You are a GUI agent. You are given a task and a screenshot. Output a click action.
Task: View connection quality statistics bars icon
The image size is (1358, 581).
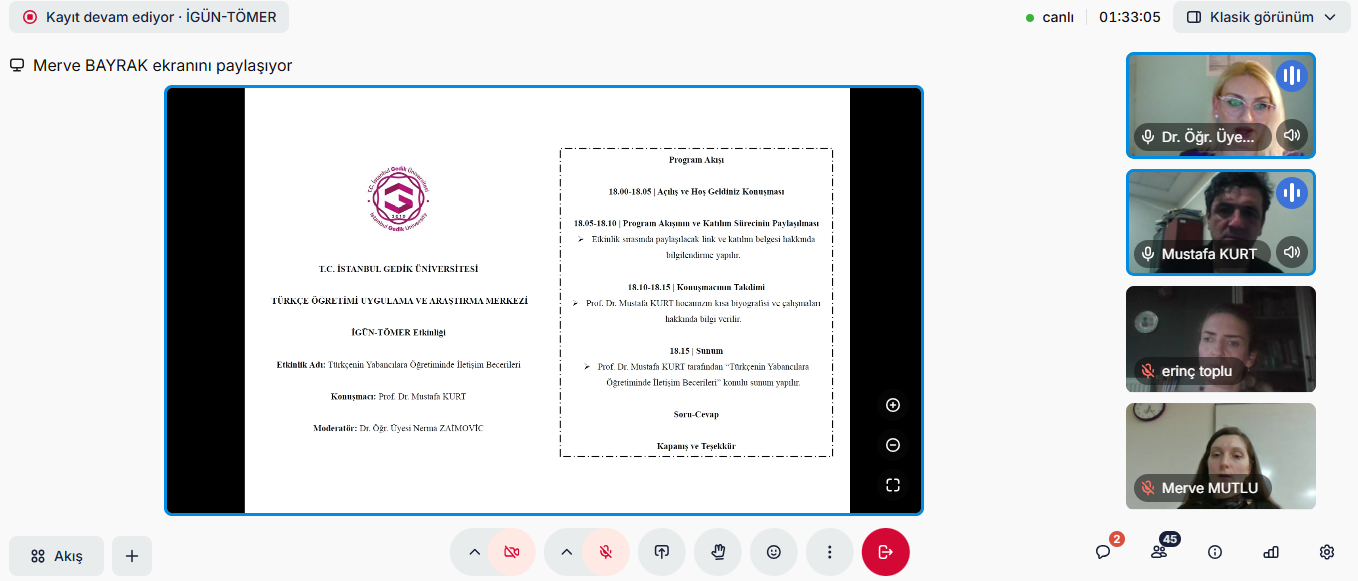[x=1271, y=552]
